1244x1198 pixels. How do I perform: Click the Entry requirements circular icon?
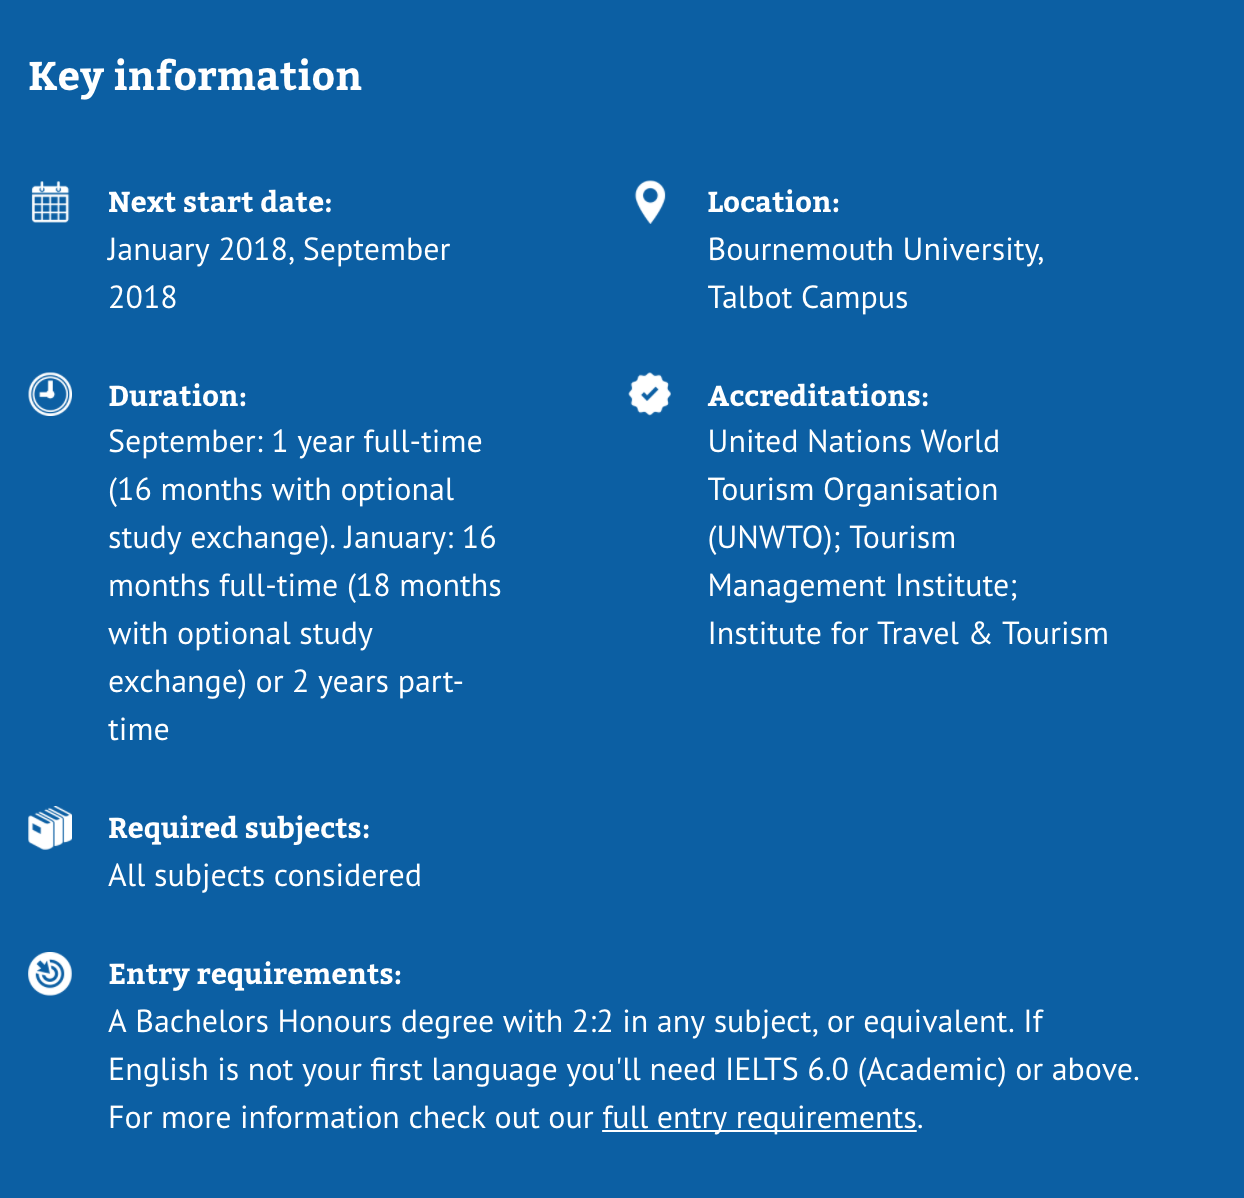(x=50, y=973)
